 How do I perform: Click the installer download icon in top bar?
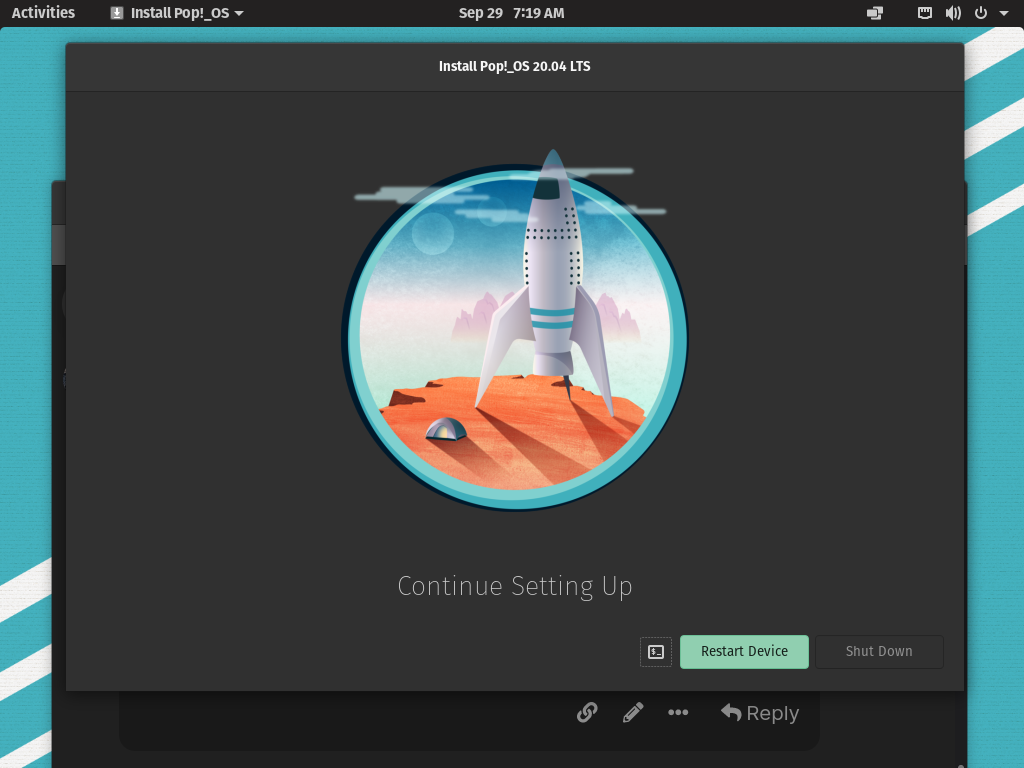coord(117,13)
